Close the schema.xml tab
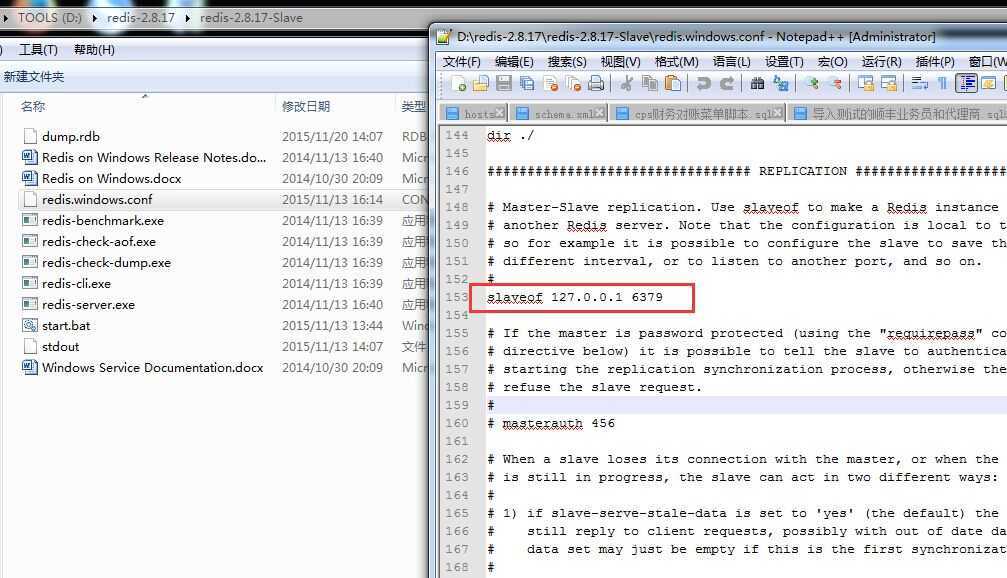1007x578 pixels. tap(599, 112)
